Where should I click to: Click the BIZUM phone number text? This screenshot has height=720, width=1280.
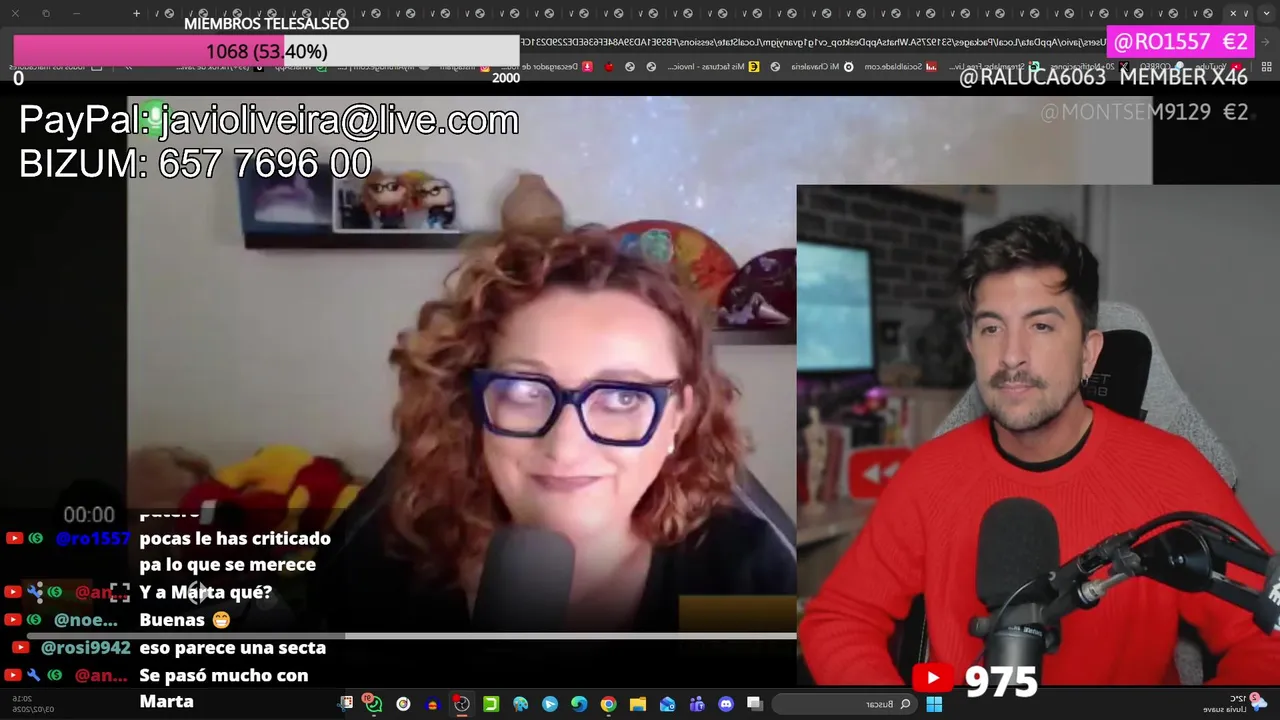[265, 163]
